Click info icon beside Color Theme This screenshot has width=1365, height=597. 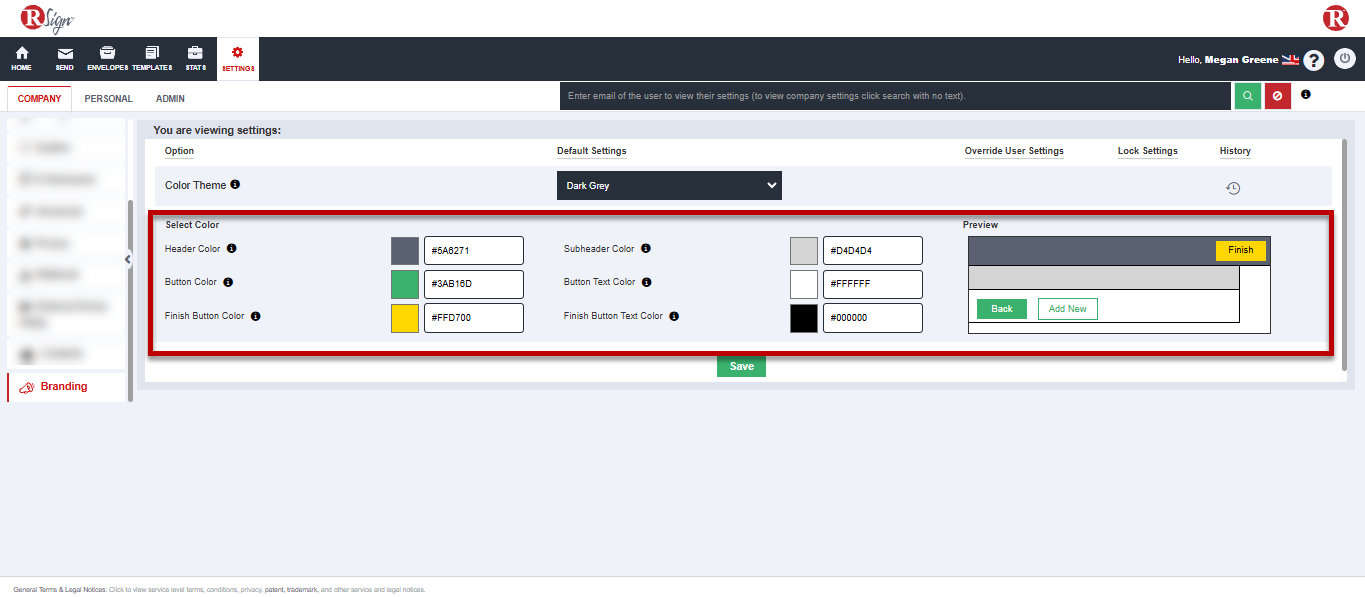pos(235,185)
